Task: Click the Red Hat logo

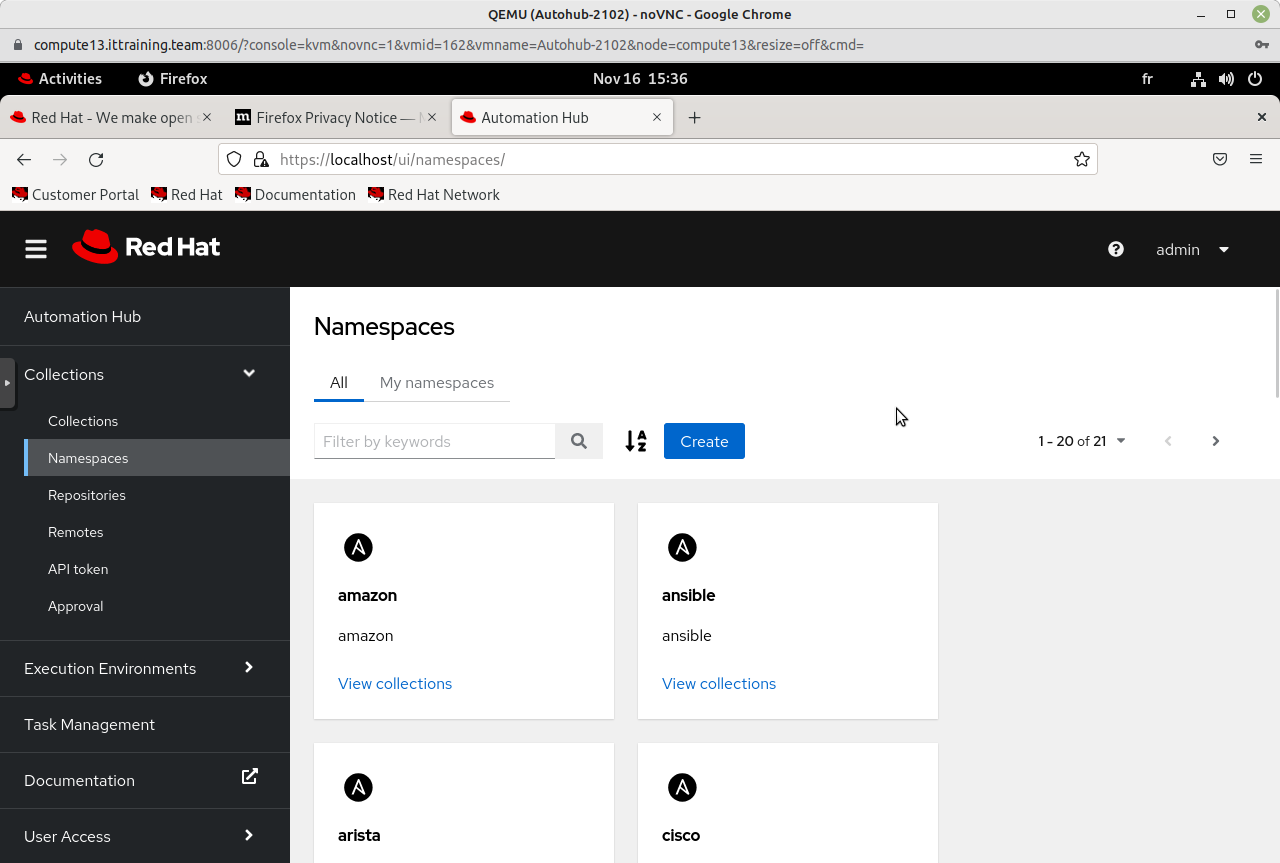Action: [146, 247]
